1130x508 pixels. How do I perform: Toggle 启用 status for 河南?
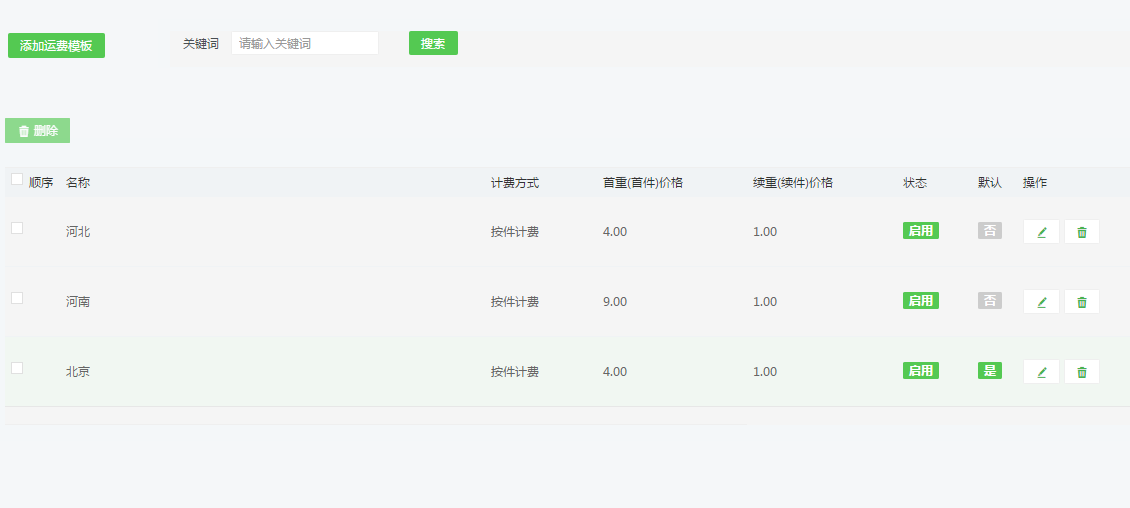pyautogui.click(x=921, y=300)
